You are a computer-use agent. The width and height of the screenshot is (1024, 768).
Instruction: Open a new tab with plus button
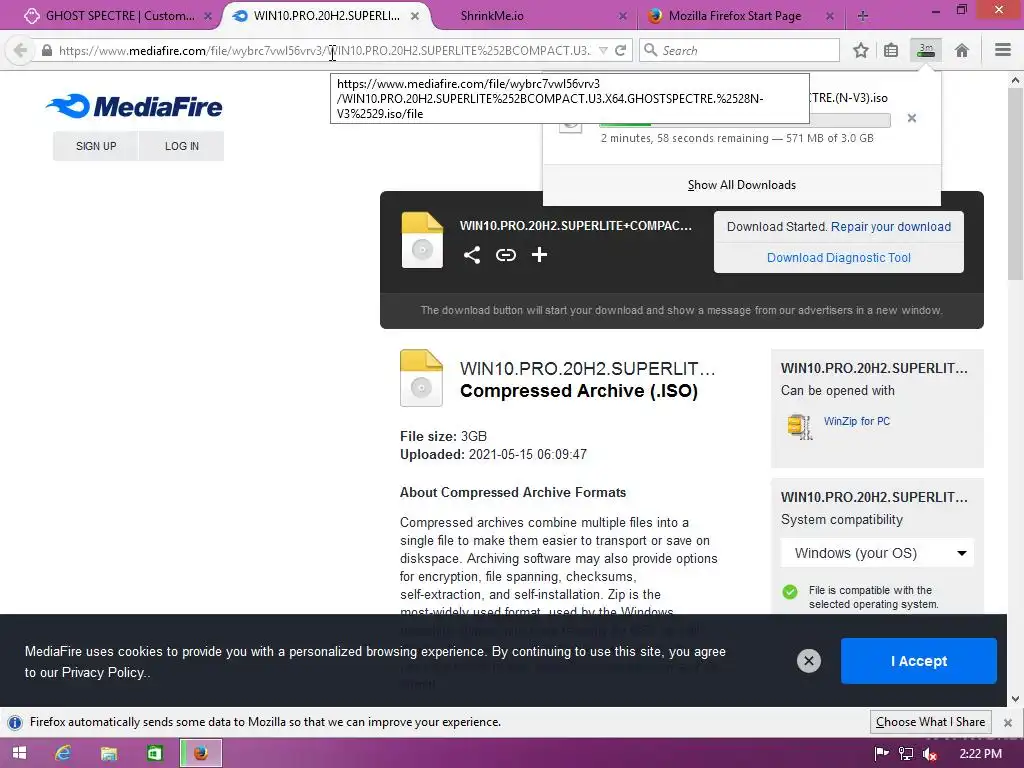863,16
